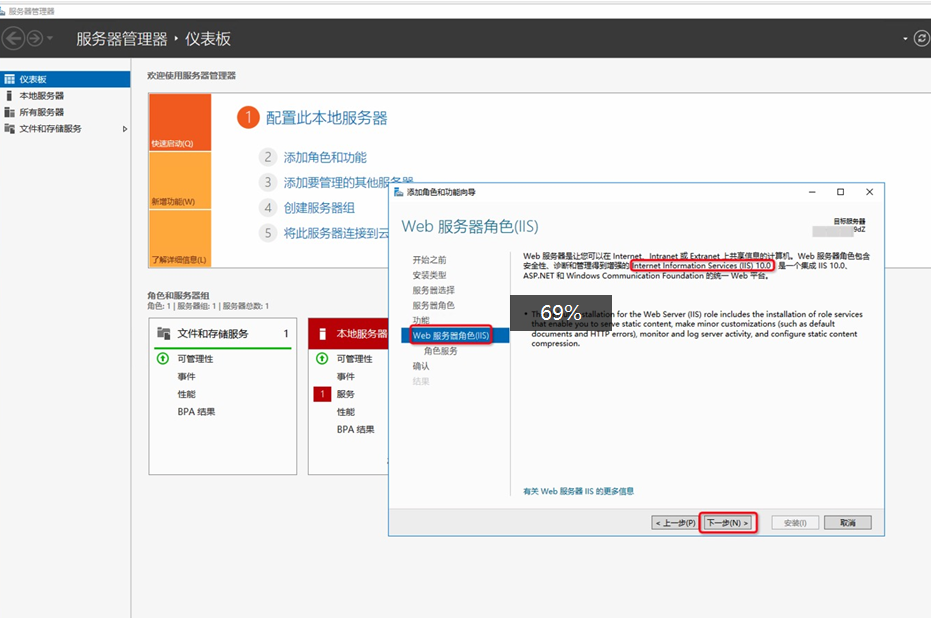931x618 pixels.
Task: Click the 文件和存储服务 tile icon
Action: click(x=164, y=334)
